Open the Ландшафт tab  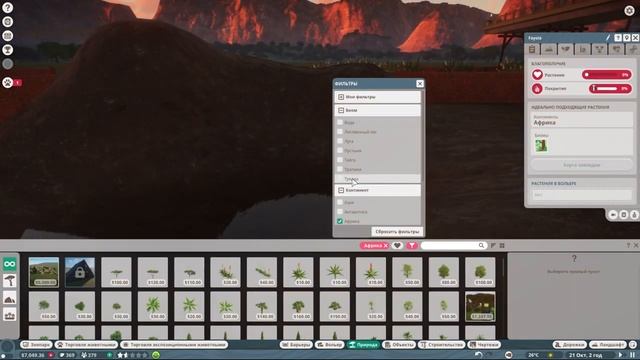(608, 344)
